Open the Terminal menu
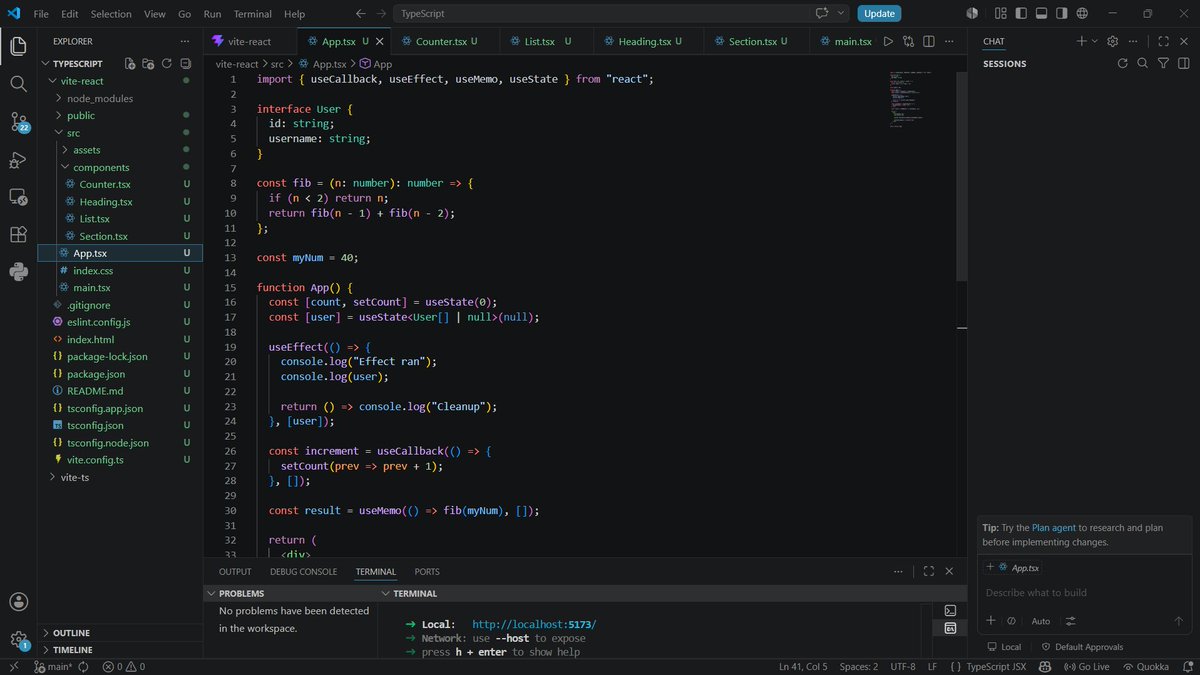1200x675 pixels. click(x=252, y=14)
